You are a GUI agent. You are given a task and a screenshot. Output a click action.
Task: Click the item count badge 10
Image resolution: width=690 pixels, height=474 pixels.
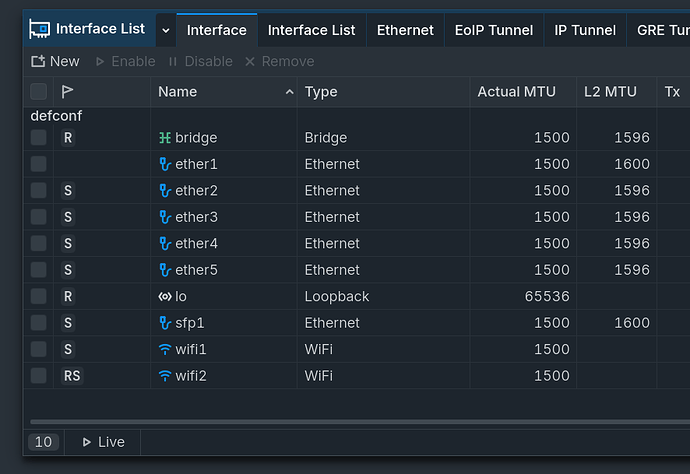[x=43, y=442]
